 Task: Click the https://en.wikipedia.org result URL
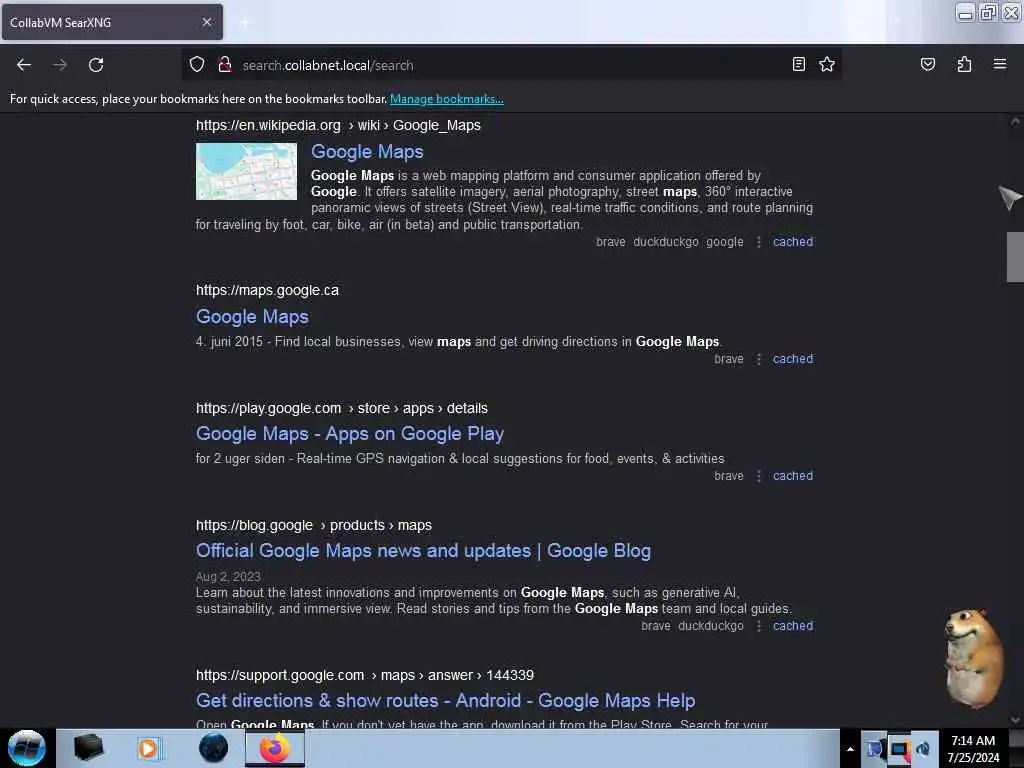click(338, 125)
